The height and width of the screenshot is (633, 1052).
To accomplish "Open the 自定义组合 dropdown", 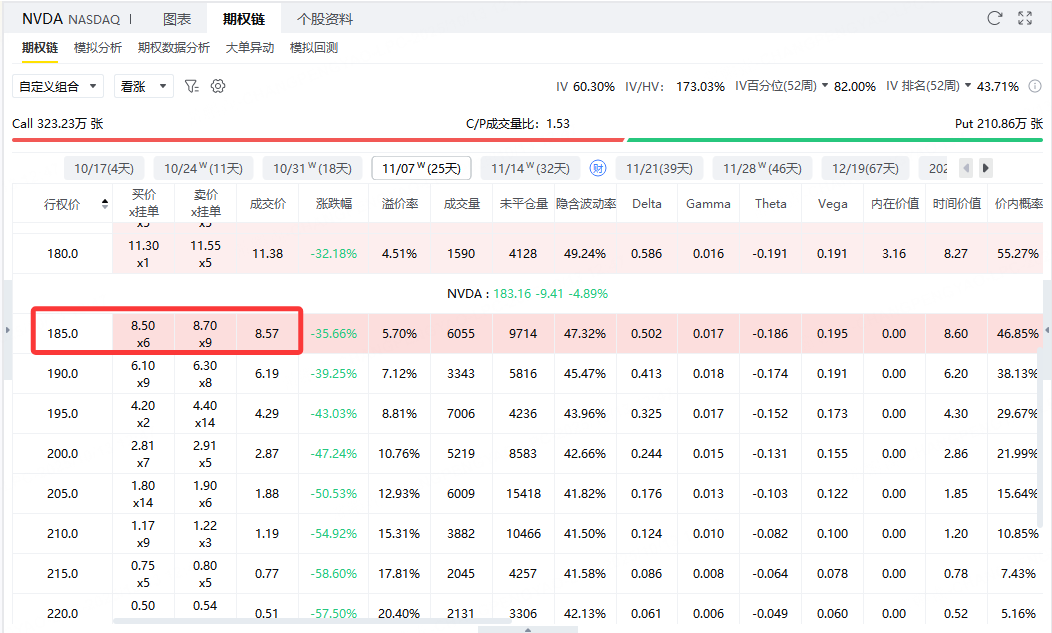I will point(58,86).
